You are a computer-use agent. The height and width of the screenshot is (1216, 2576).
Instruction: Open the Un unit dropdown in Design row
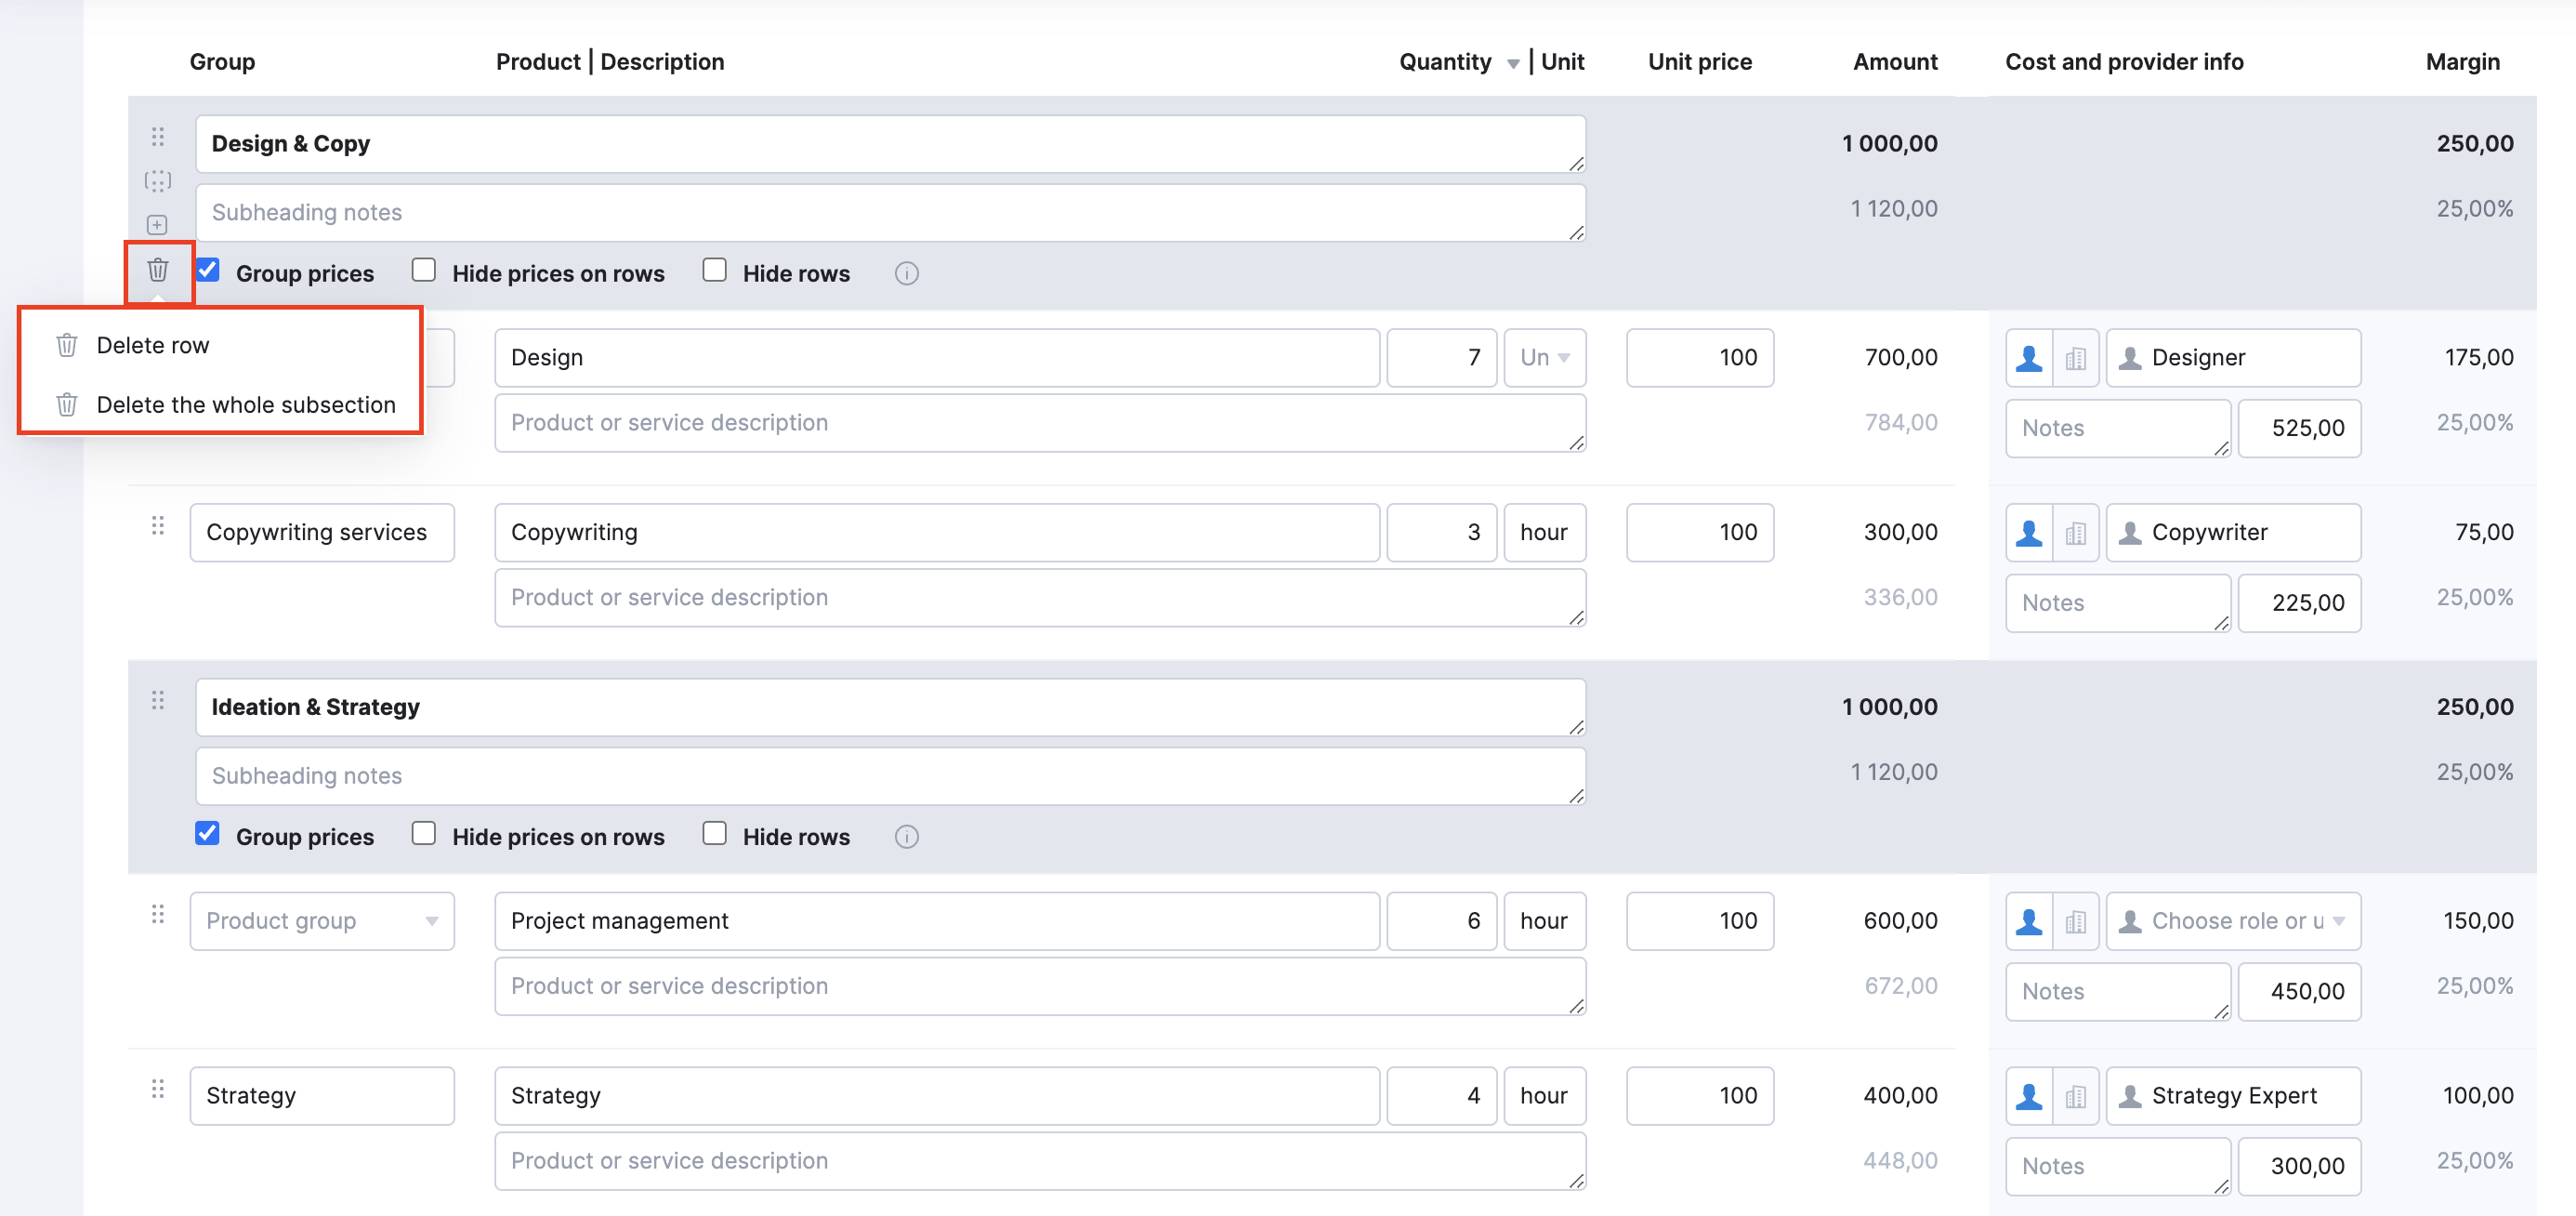coord(1545,358)
